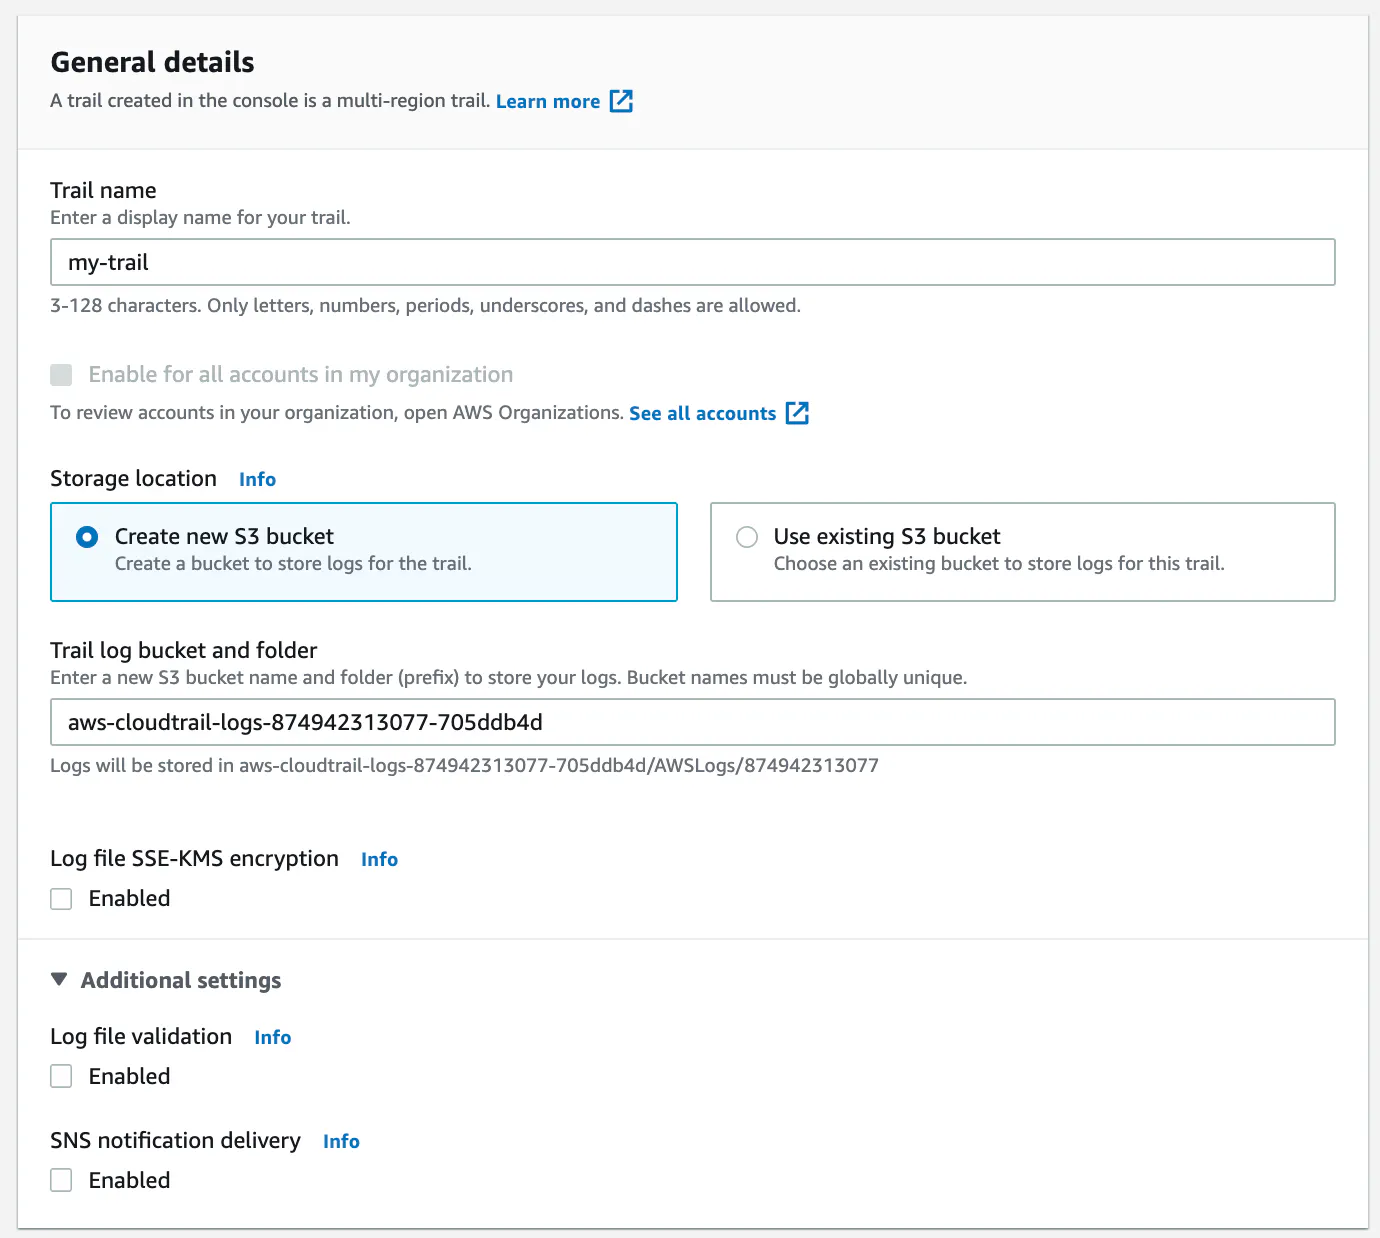The image size is (1380, 1238).
Task: Open Learn more about multi-region trails
Action: (x=548, y=101)
